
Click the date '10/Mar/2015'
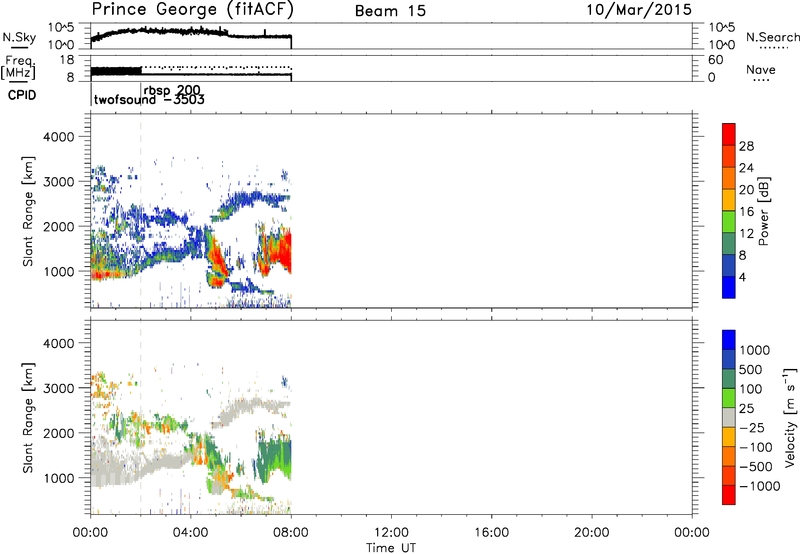click(639, 10)
